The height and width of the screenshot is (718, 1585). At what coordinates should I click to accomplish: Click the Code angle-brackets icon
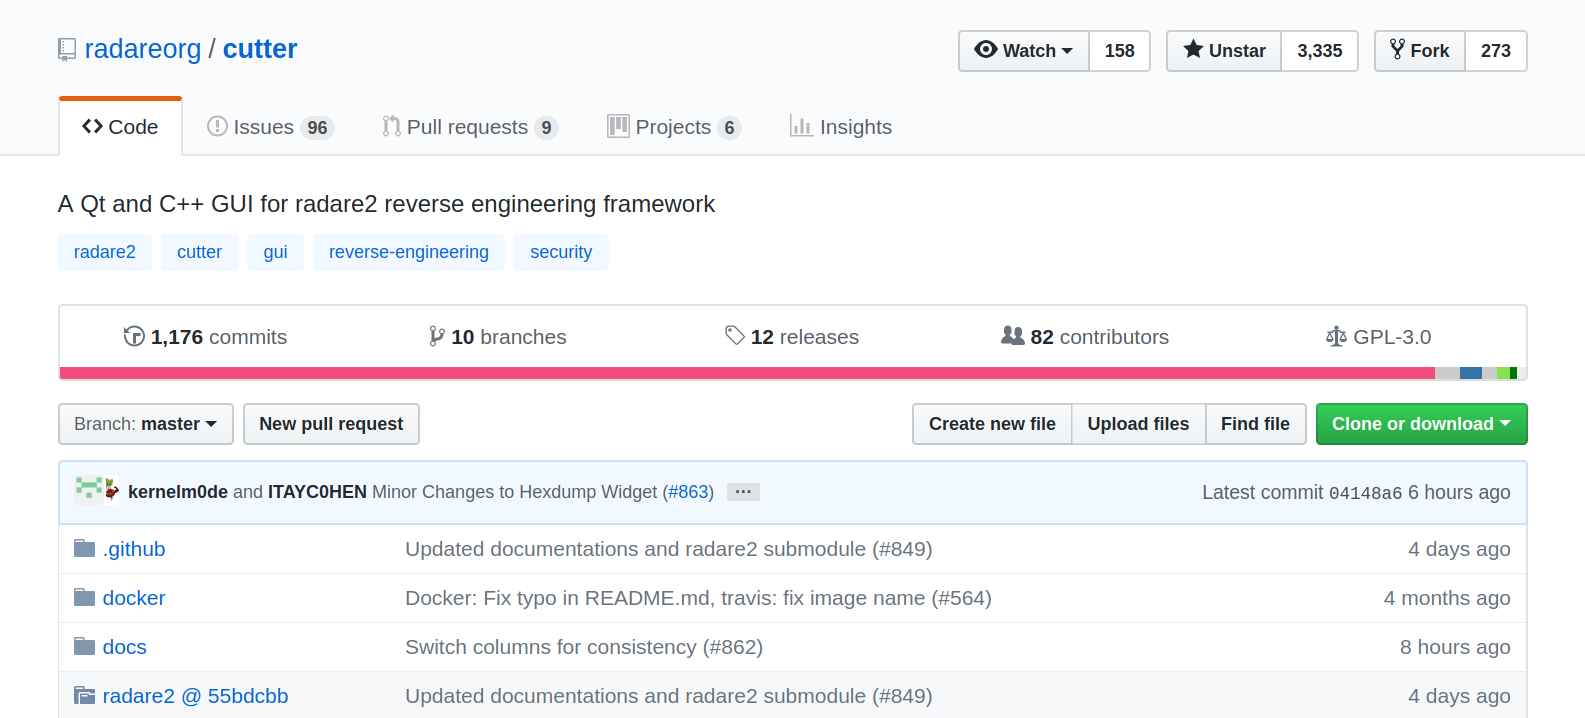click(x=92, y=126)
